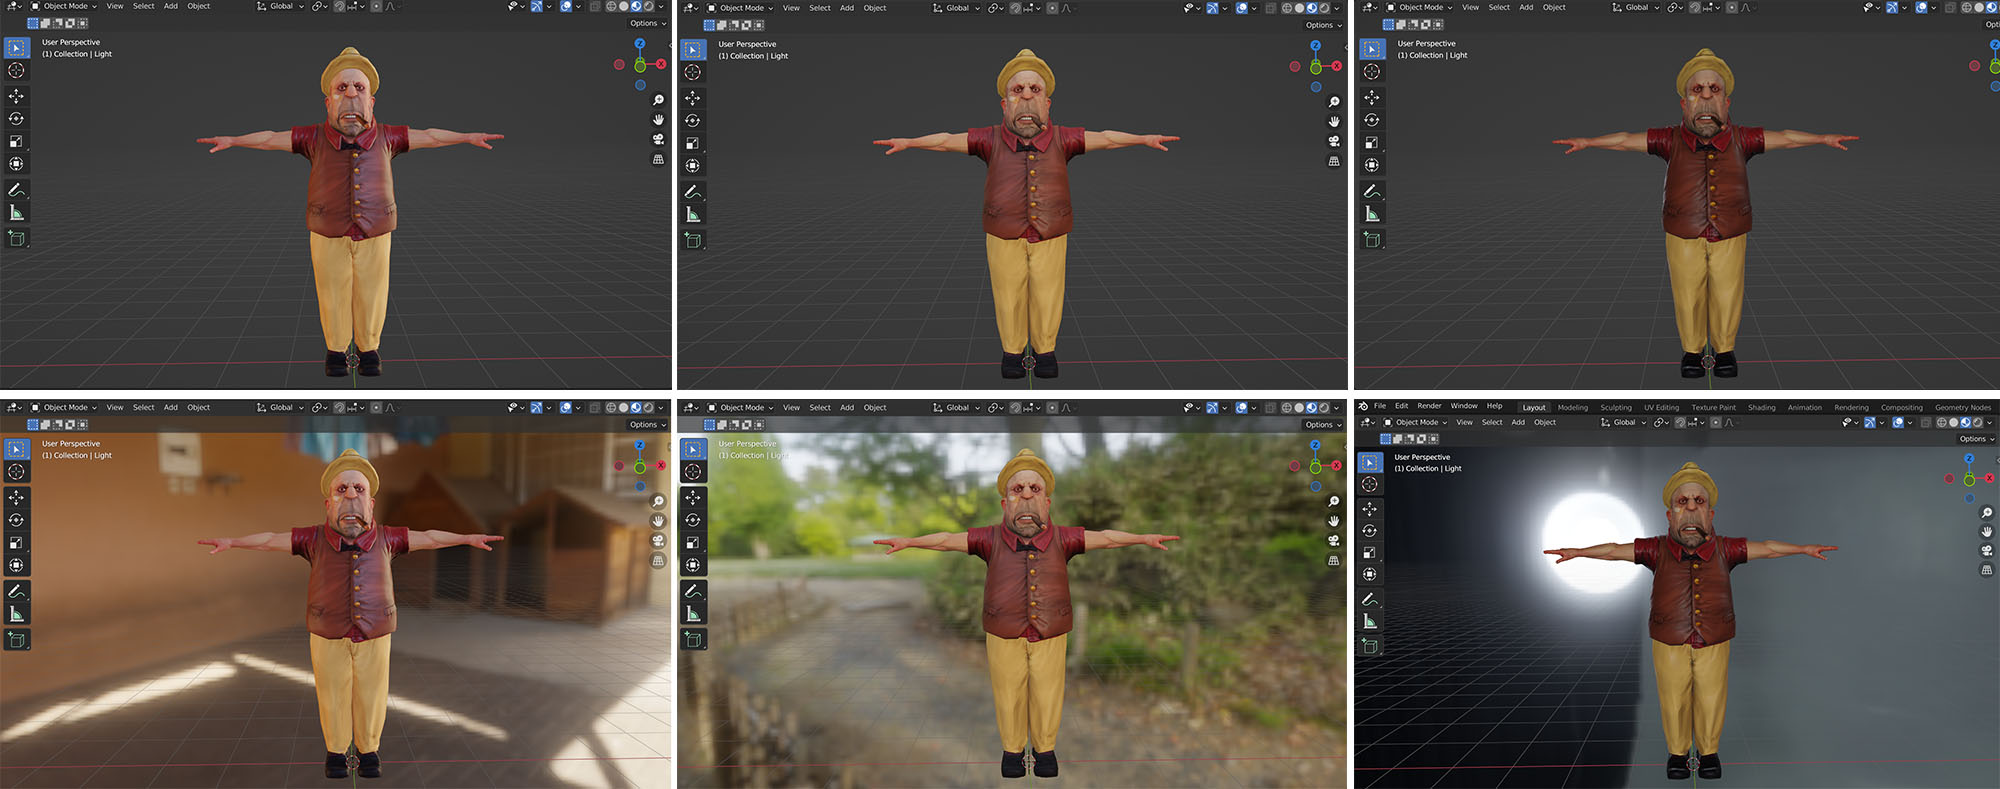Pick the Scale tool in bottom-left viewport
Viewport: 2000px width, 789px height.
(16, 543)
